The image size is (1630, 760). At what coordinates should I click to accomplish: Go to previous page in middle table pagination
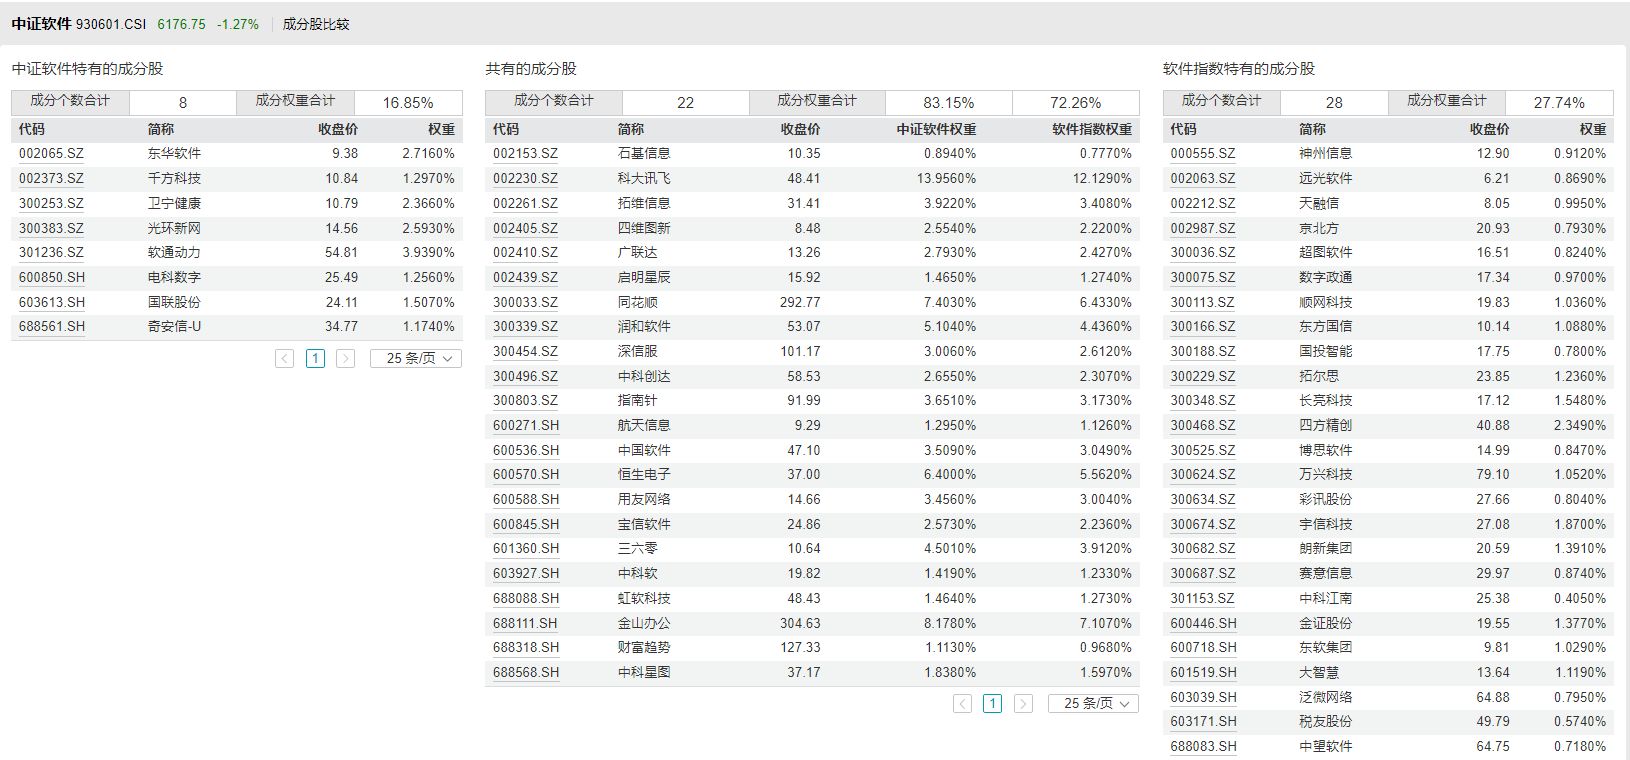[962, 704]
